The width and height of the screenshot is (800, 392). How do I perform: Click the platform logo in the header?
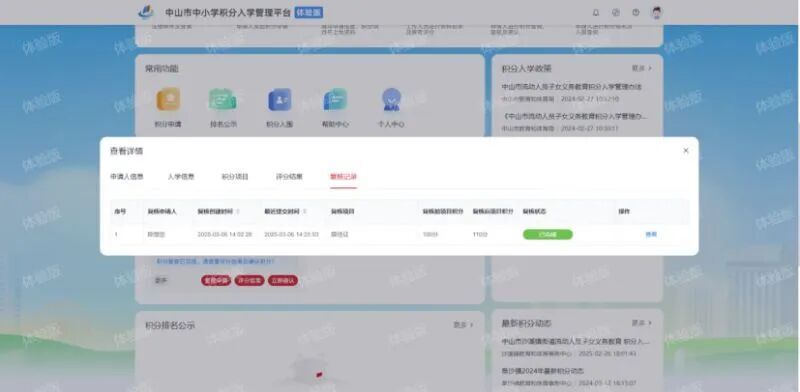click(146, 12)
